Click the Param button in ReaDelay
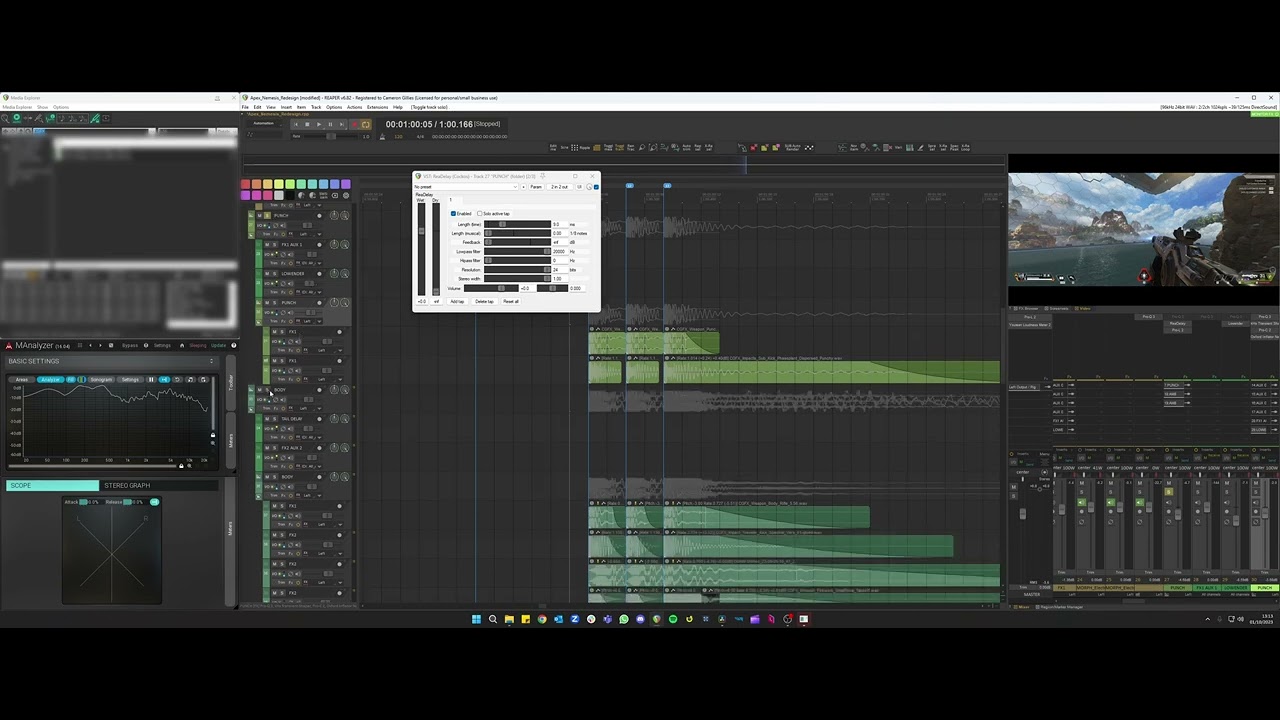Image resolution: width=1280 pixels, height=720 pixels. click(536, 187)
